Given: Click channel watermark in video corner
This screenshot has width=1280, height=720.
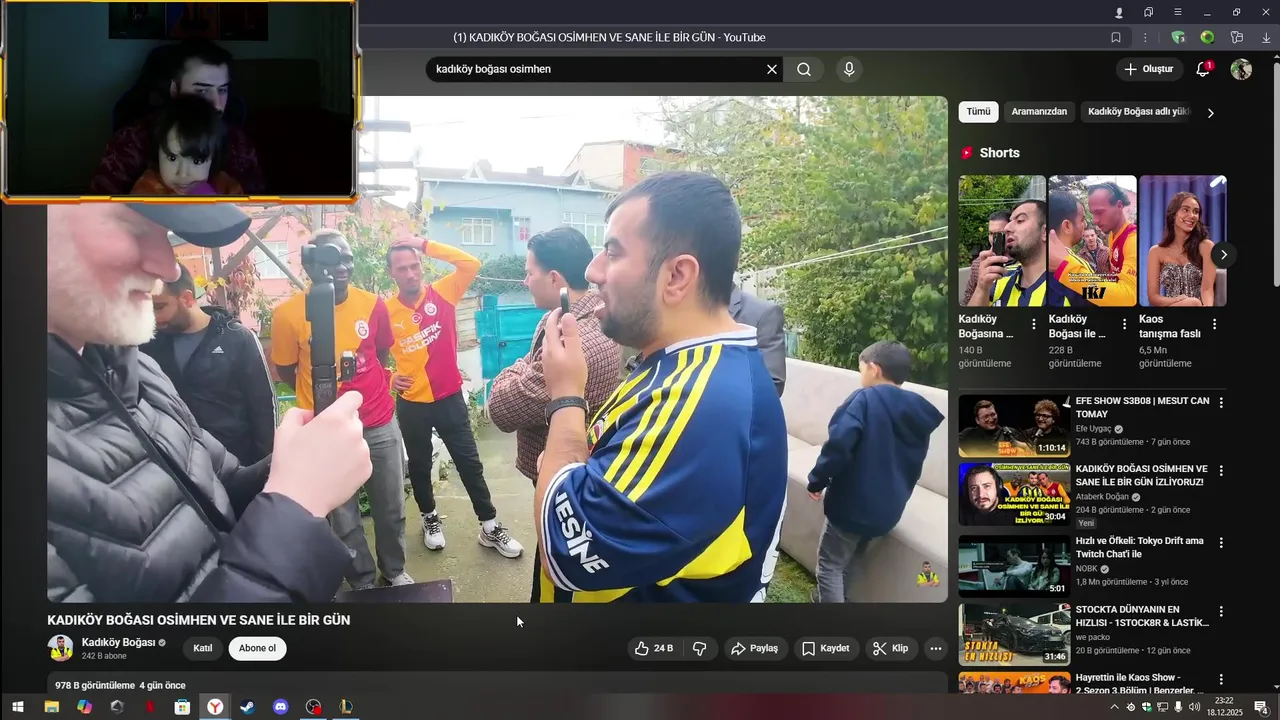Looking at the screenshot, I should 927,574.
